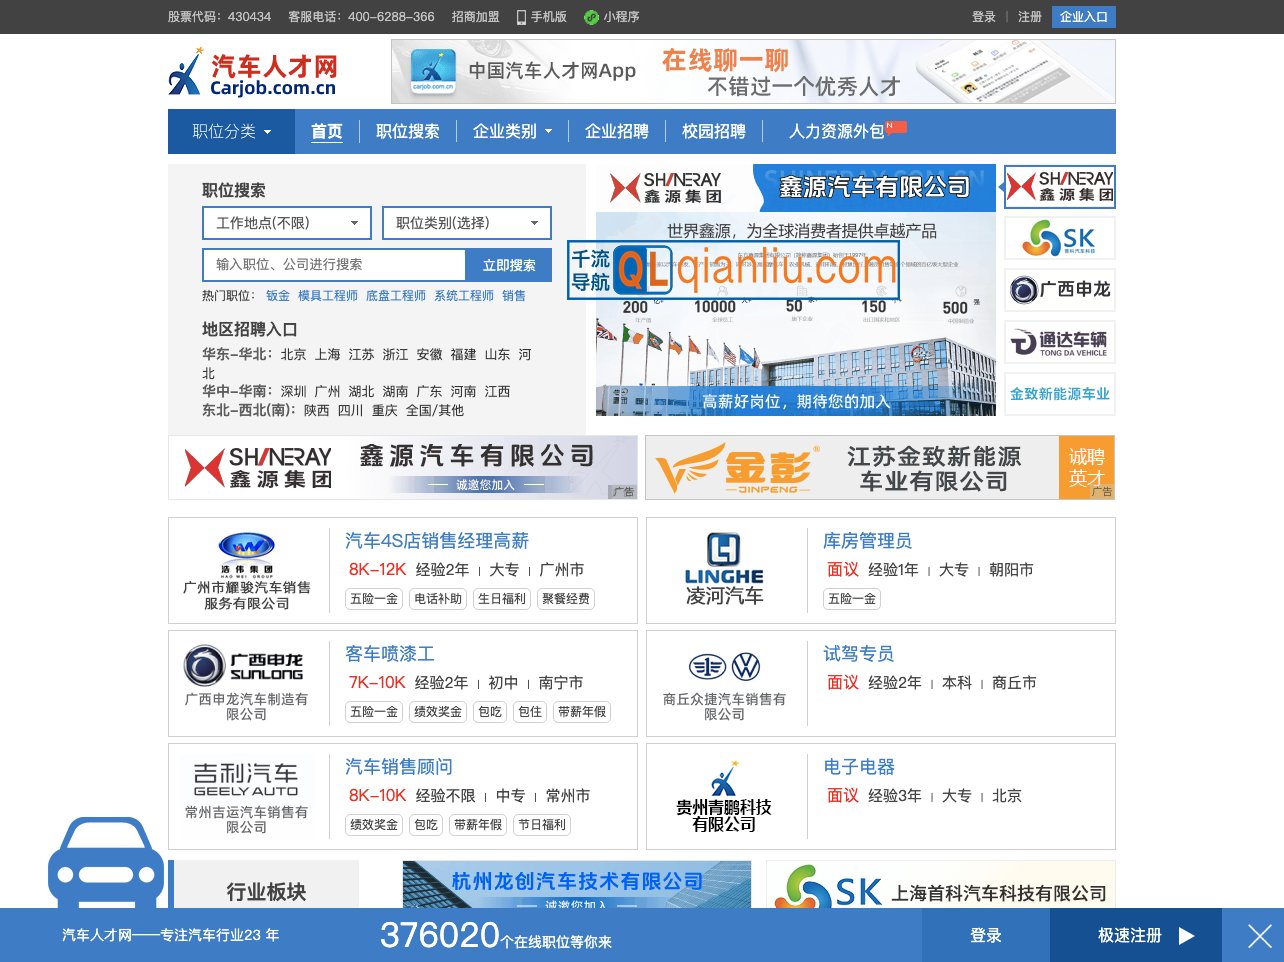Viewport: 1284px width, 962px height.
Task: Open the 工作地点(不限) location dropdown
Action: 286,222
